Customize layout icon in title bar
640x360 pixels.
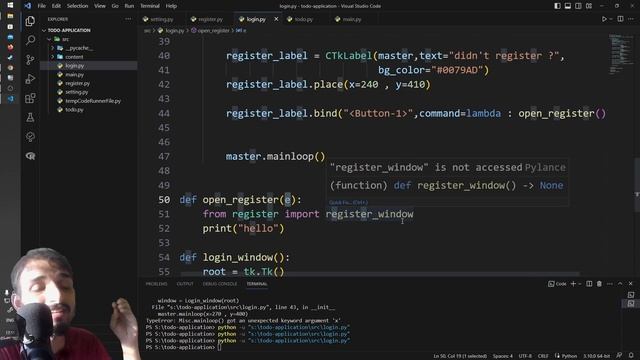point(589,6)
